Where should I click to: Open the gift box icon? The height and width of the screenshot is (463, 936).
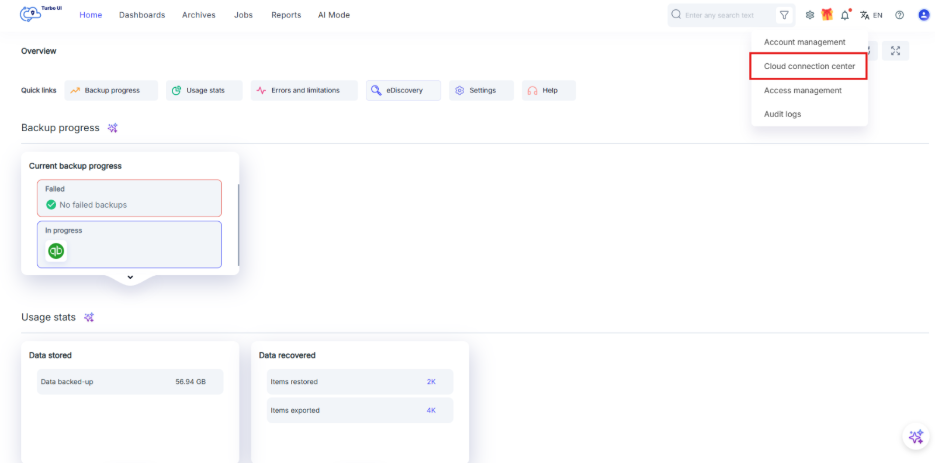point(827,15)
